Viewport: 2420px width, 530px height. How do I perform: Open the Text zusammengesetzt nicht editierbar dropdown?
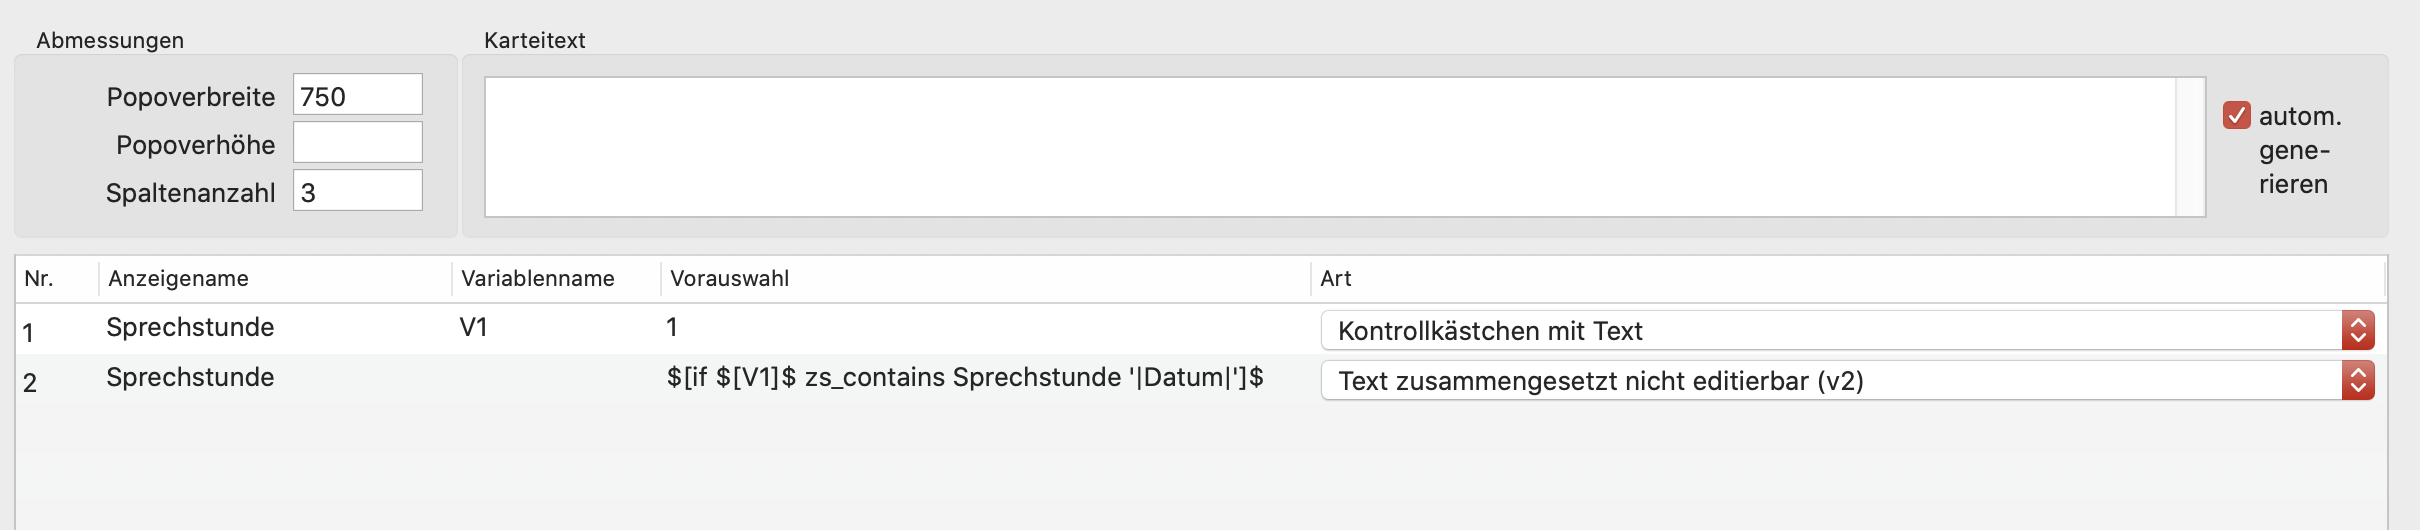tap(1847, 380)
